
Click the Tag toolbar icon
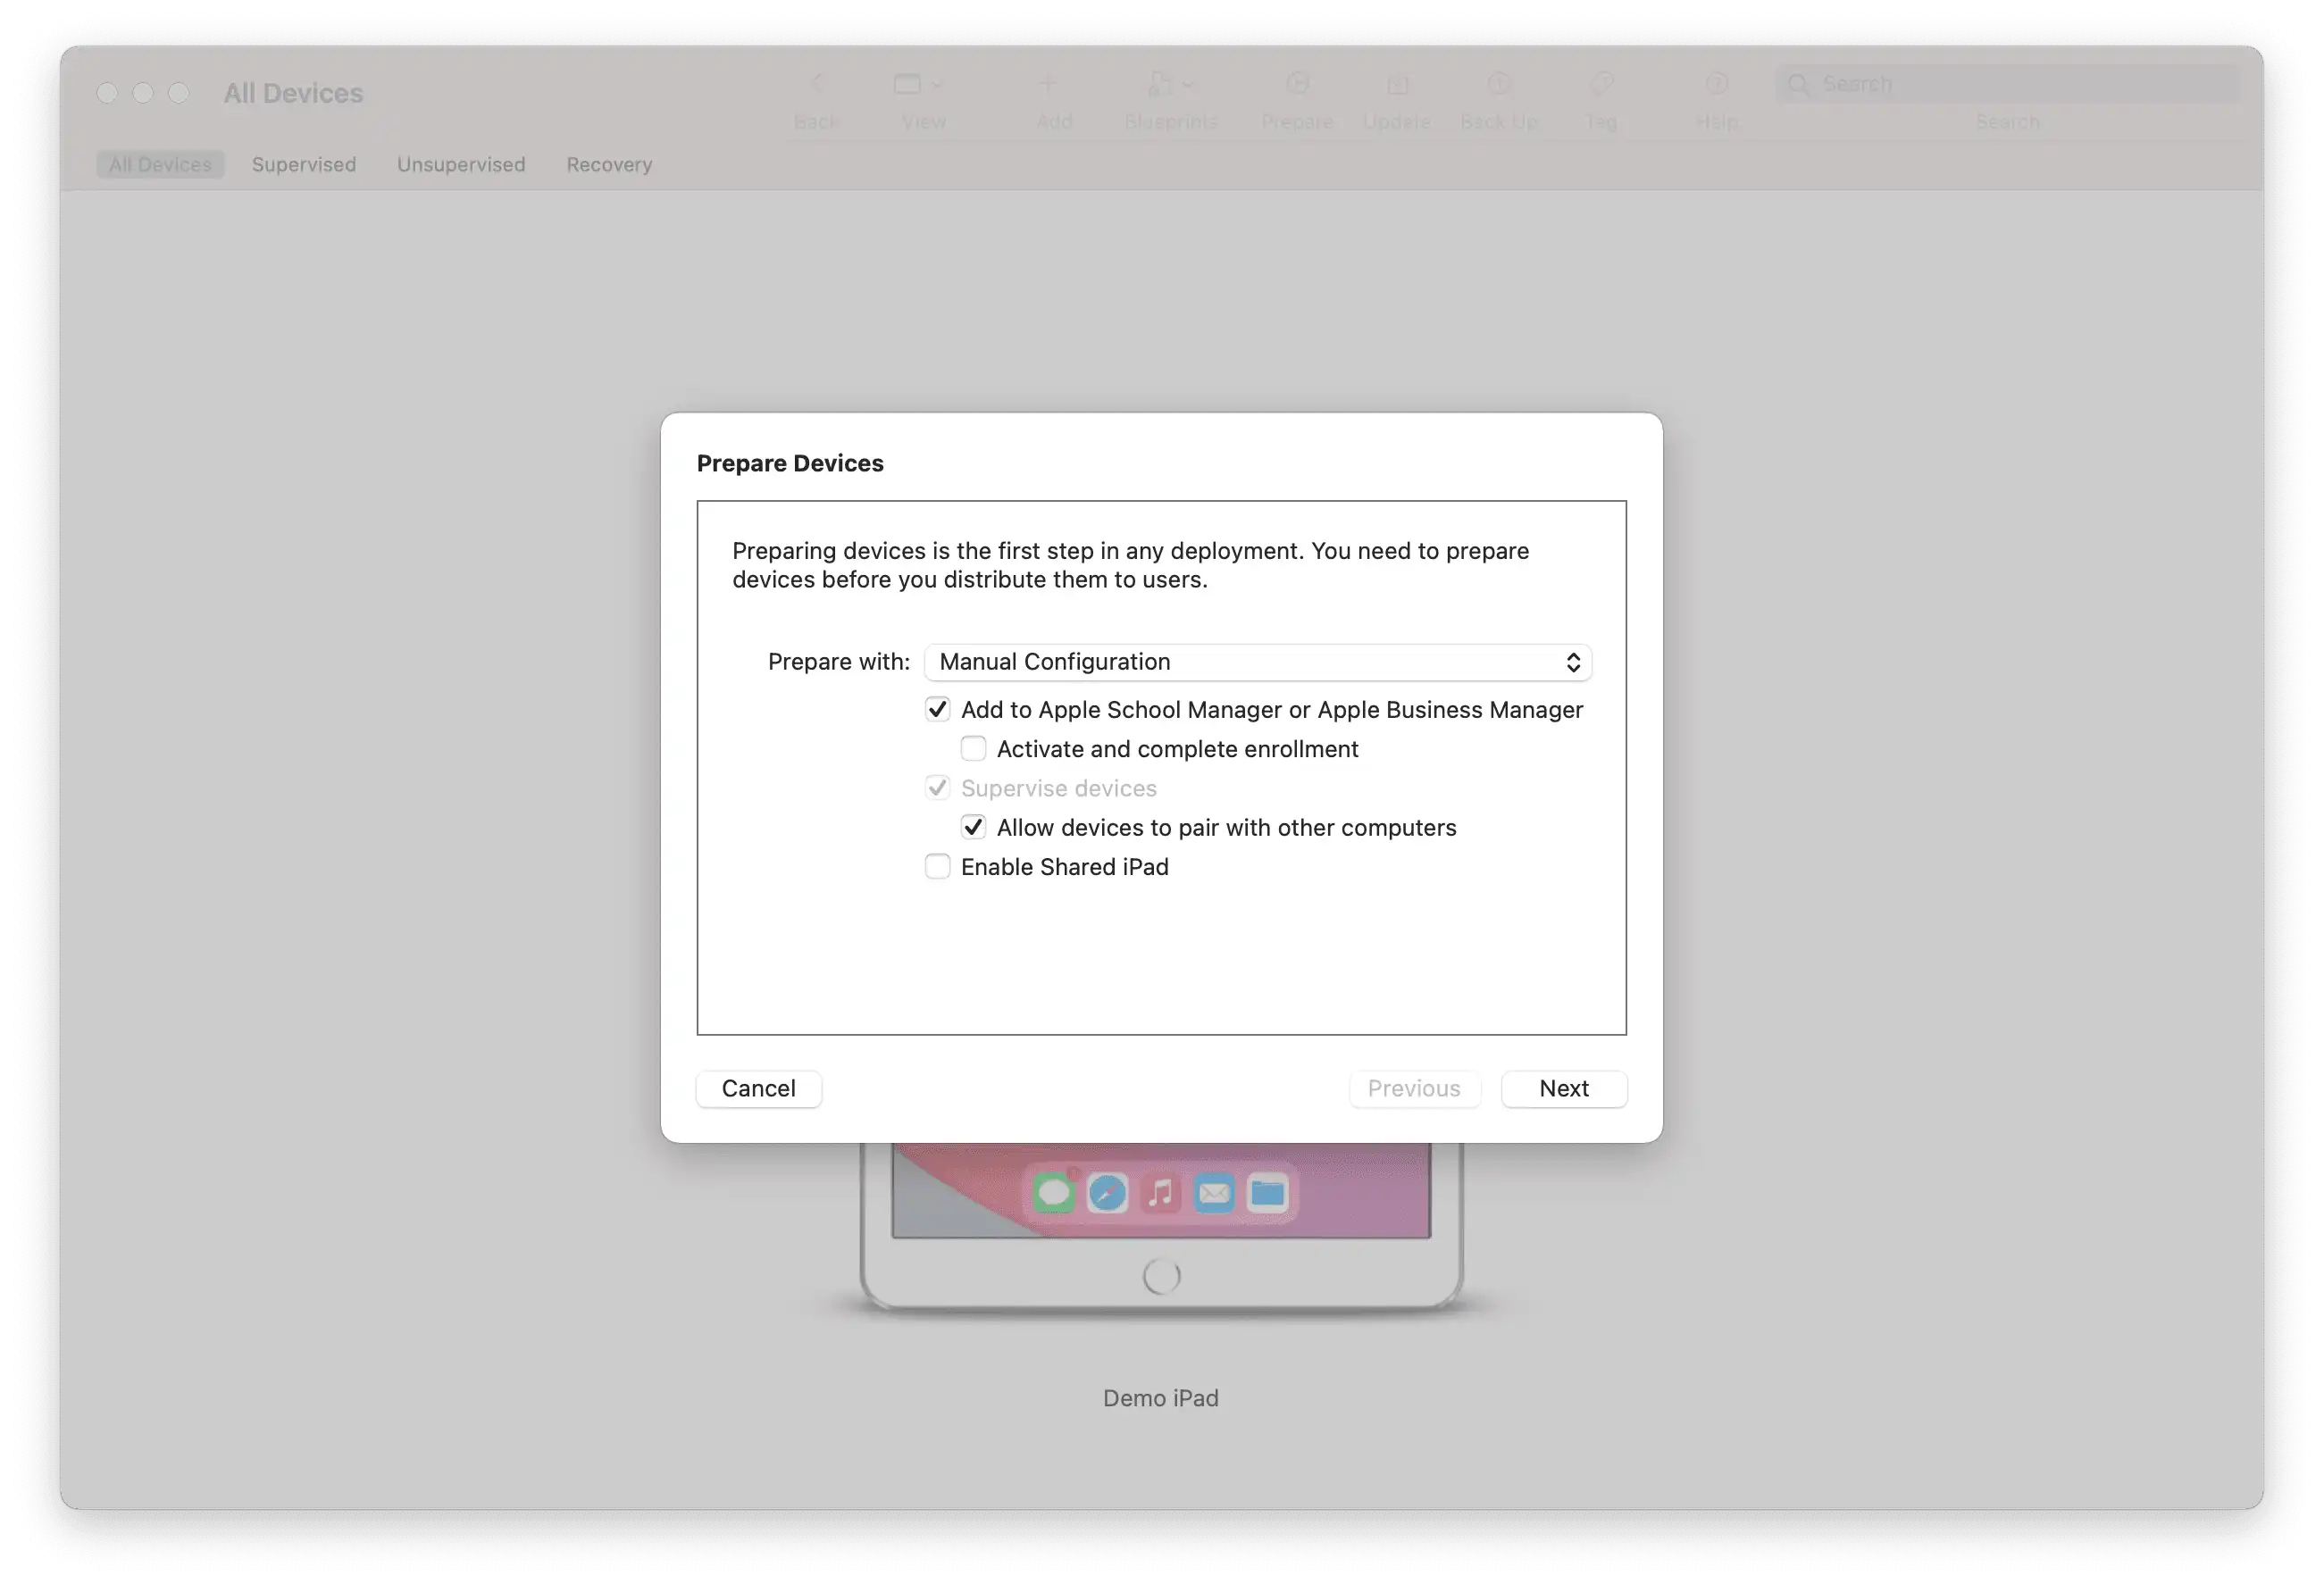pos(1601,85)
